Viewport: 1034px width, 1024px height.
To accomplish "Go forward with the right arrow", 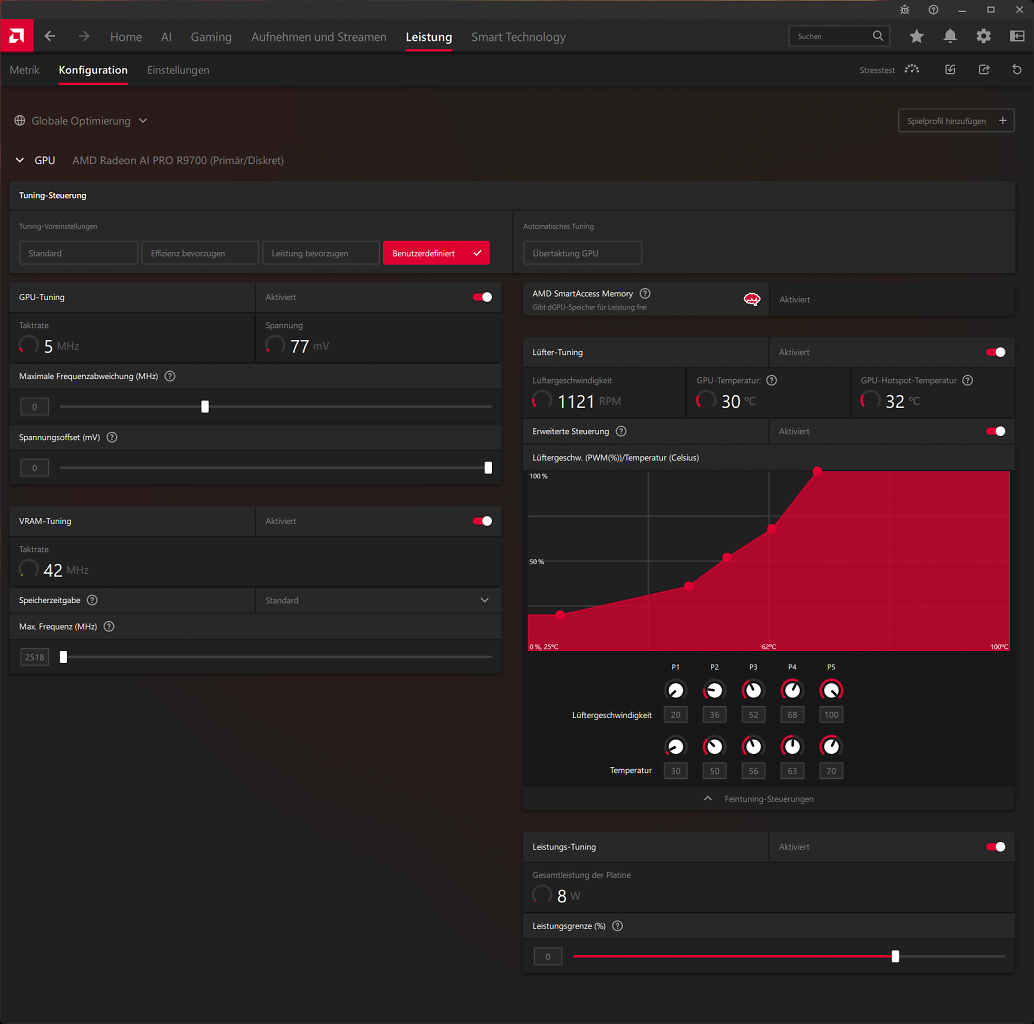I will pos(84,36).
